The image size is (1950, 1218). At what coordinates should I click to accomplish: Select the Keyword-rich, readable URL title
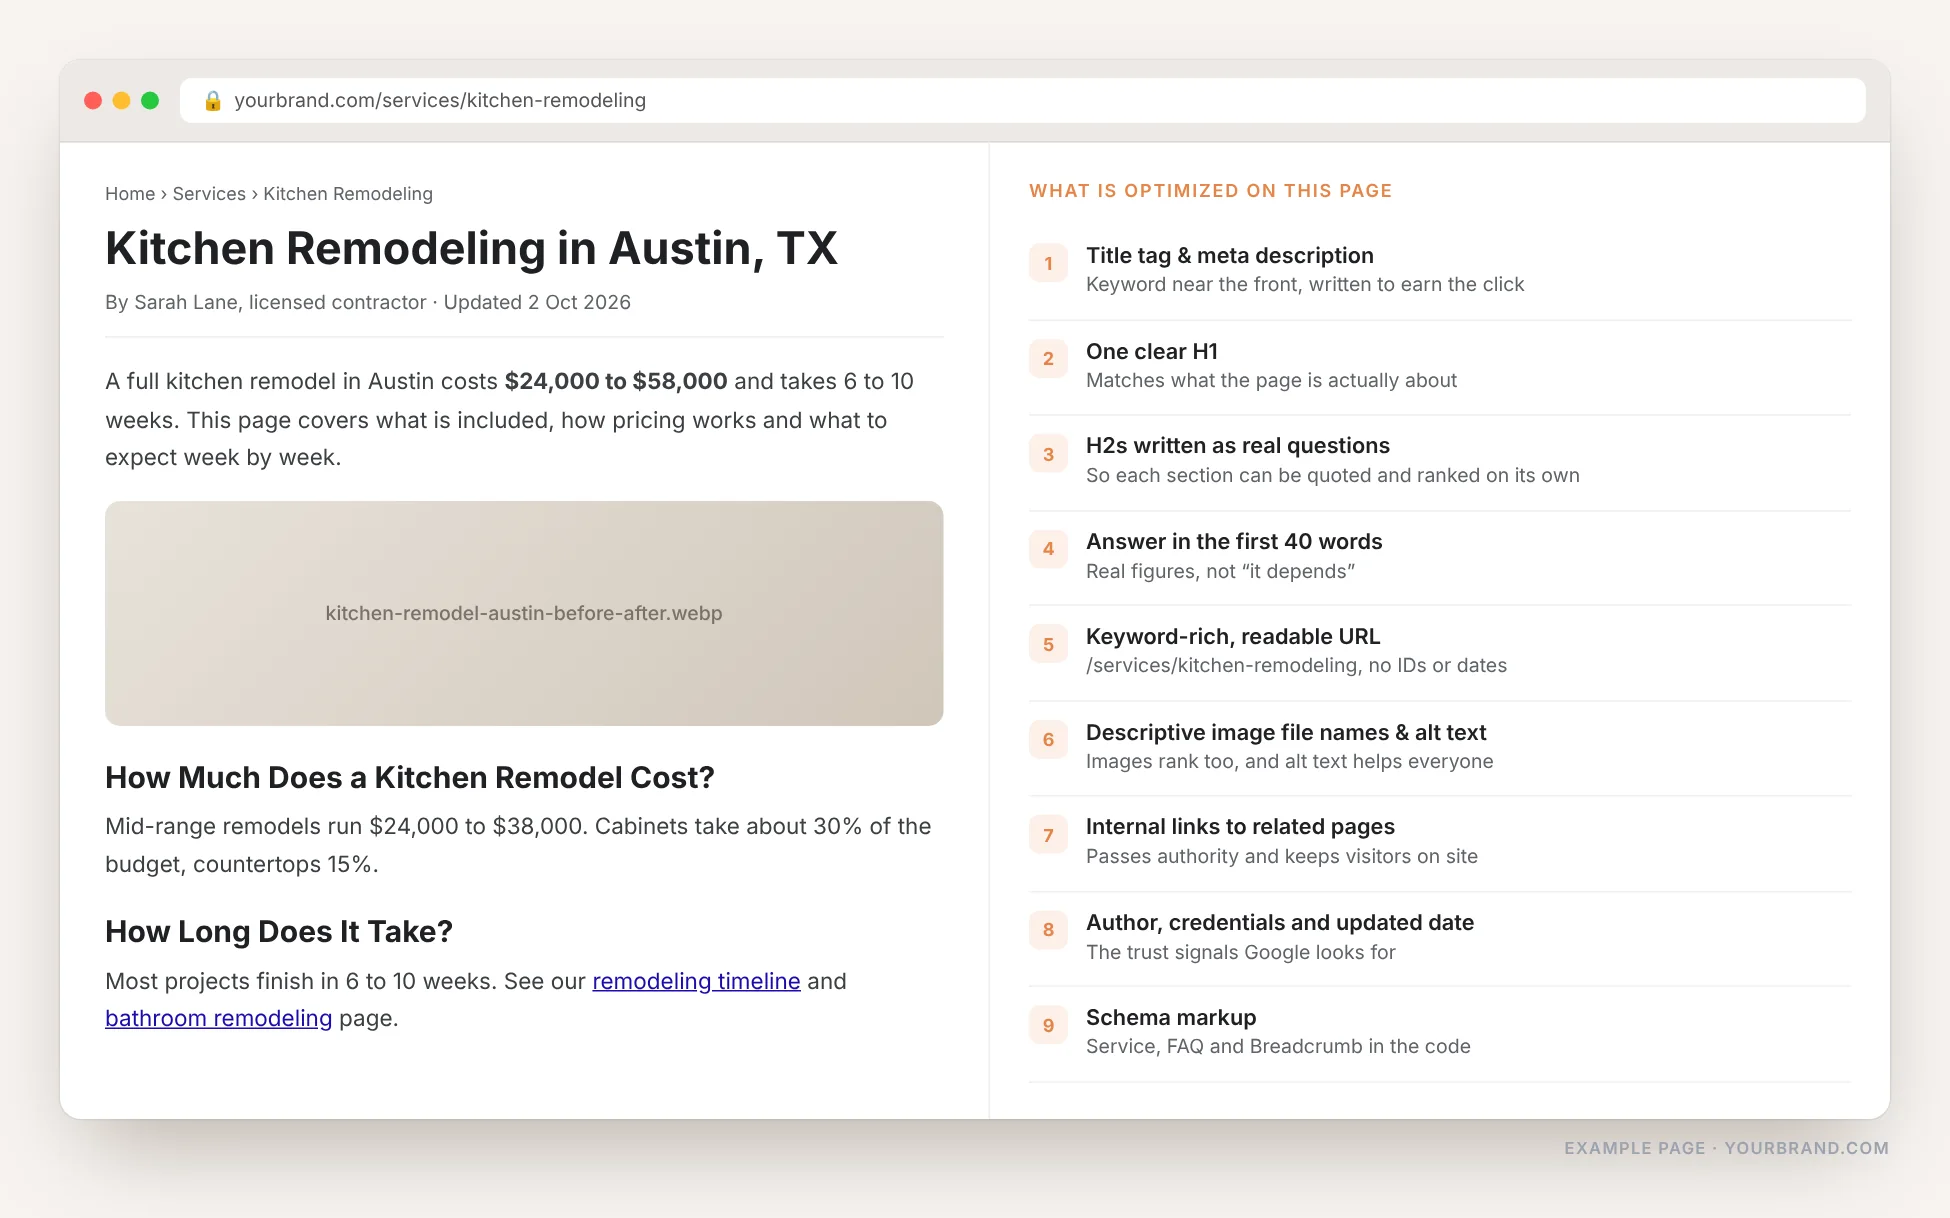[x=1233, y=636]
